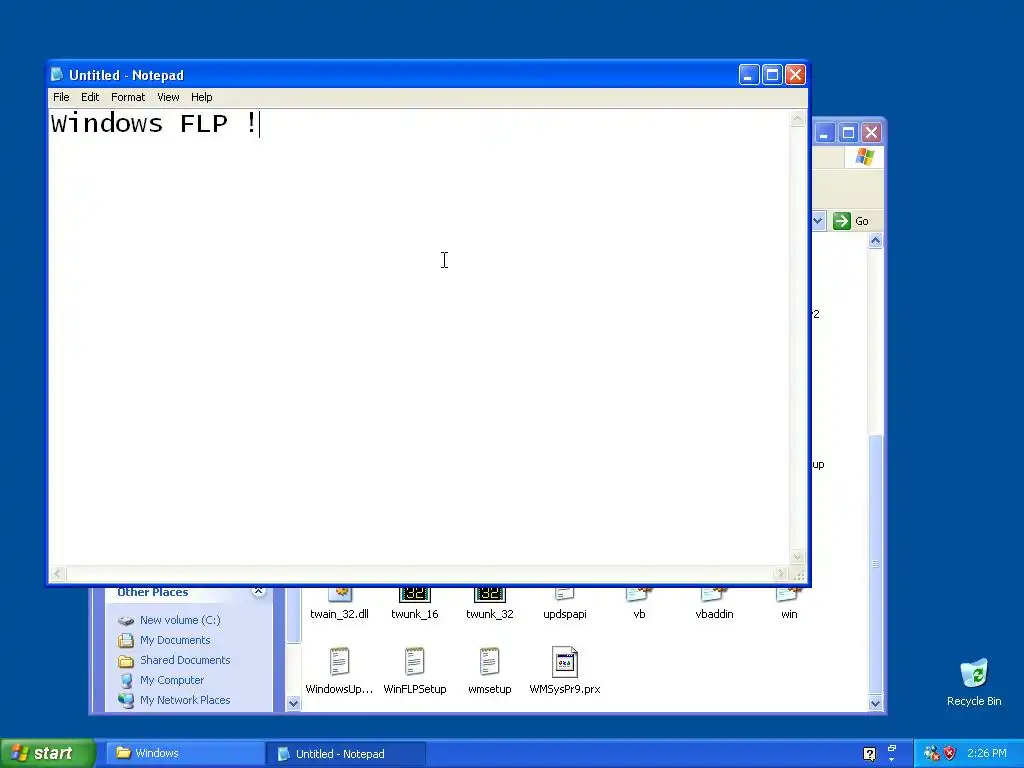Click the My Documents folder icon
Viewport: 1024px width, 768px height.
[126, 641]
